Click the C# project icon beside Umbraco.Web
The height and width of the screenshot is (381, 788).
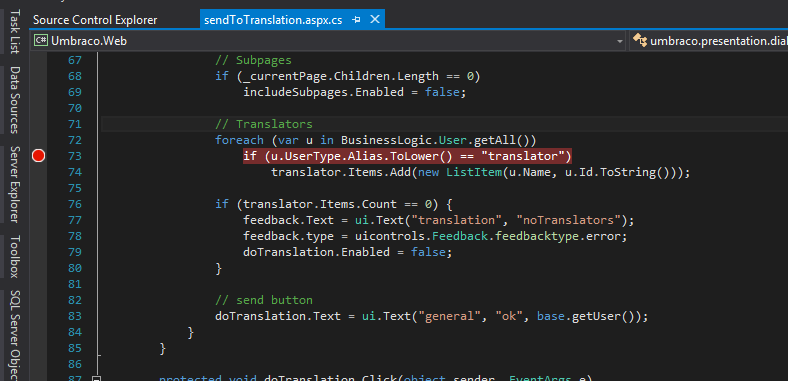(x=41, y=41)
